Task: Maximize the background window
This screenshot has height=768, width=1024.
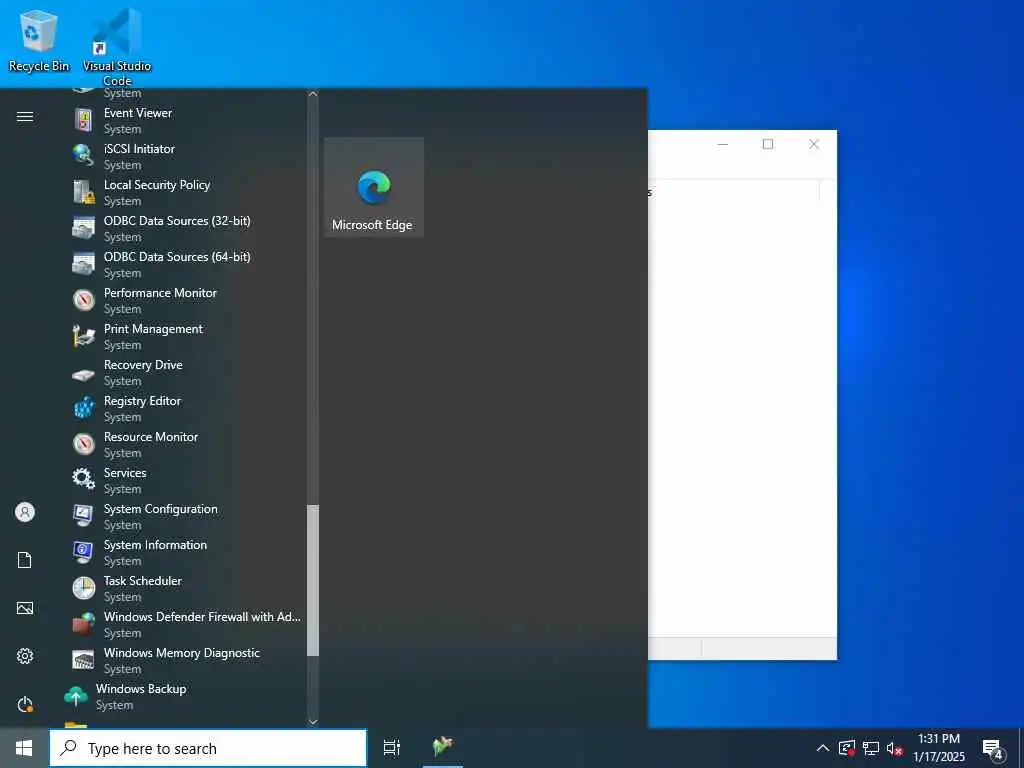Action: click(768, 144)
